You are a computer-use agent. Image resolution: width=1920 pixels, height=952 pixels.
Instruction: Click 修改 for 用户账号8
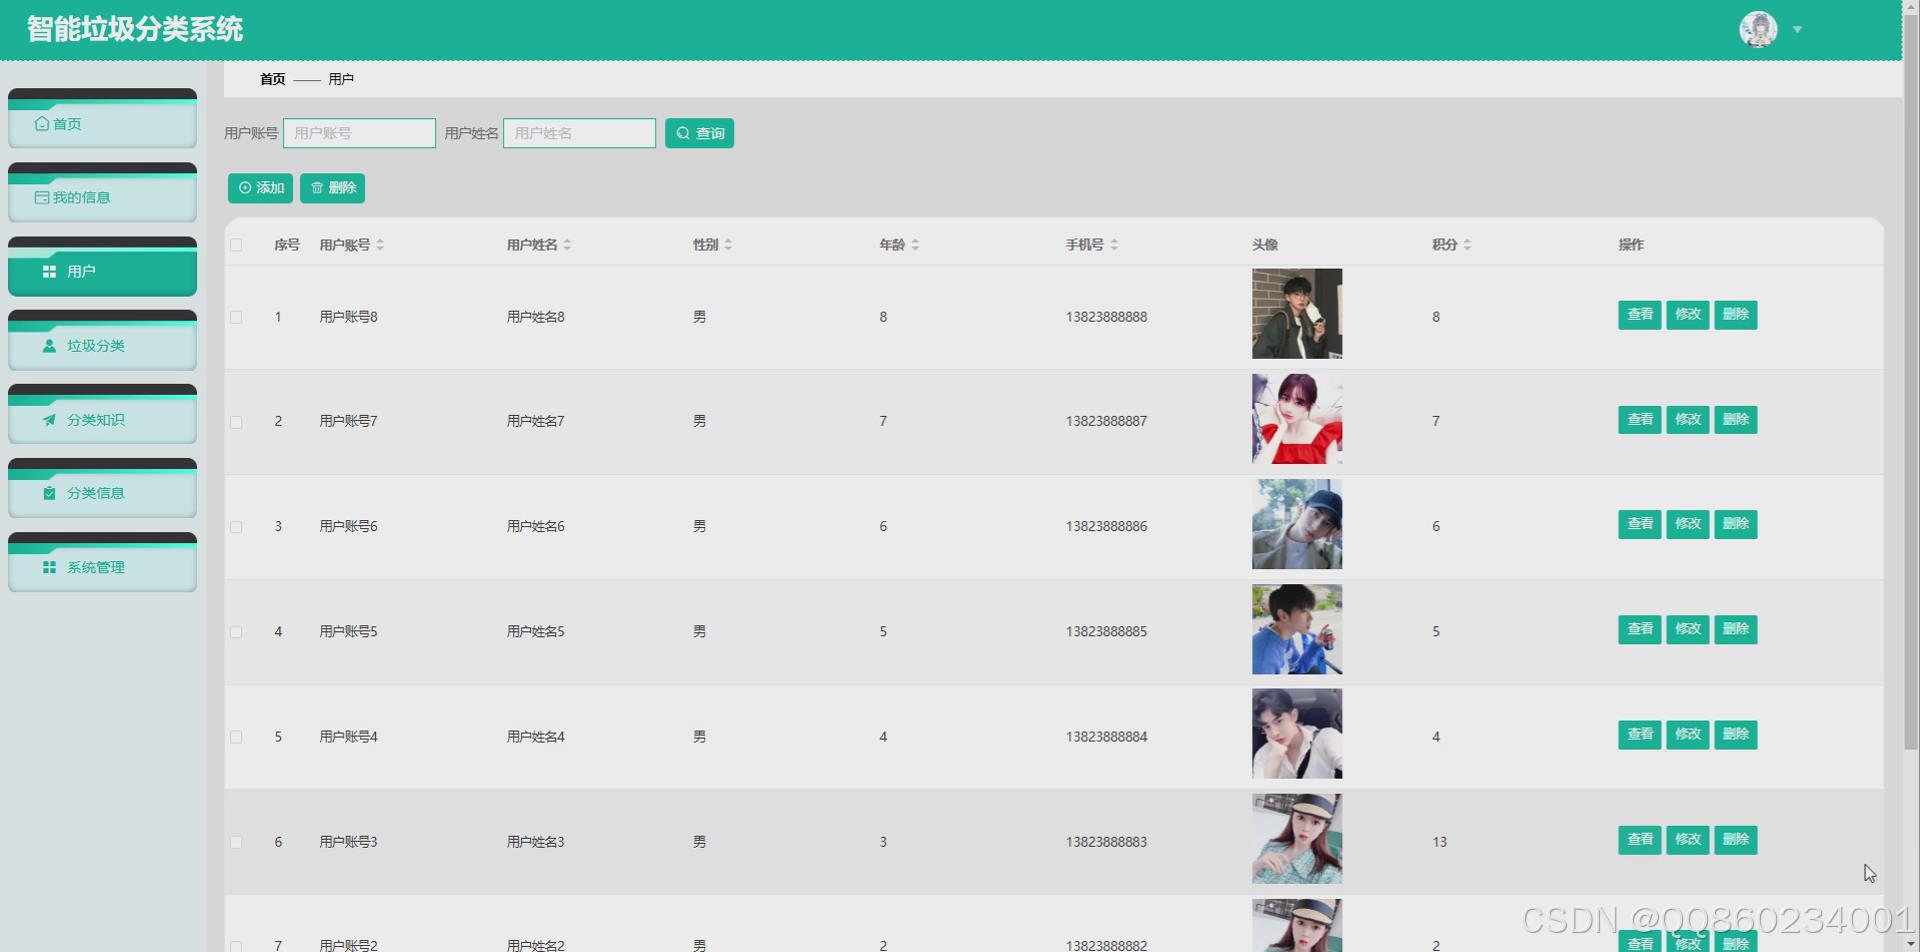point(1688,315)
